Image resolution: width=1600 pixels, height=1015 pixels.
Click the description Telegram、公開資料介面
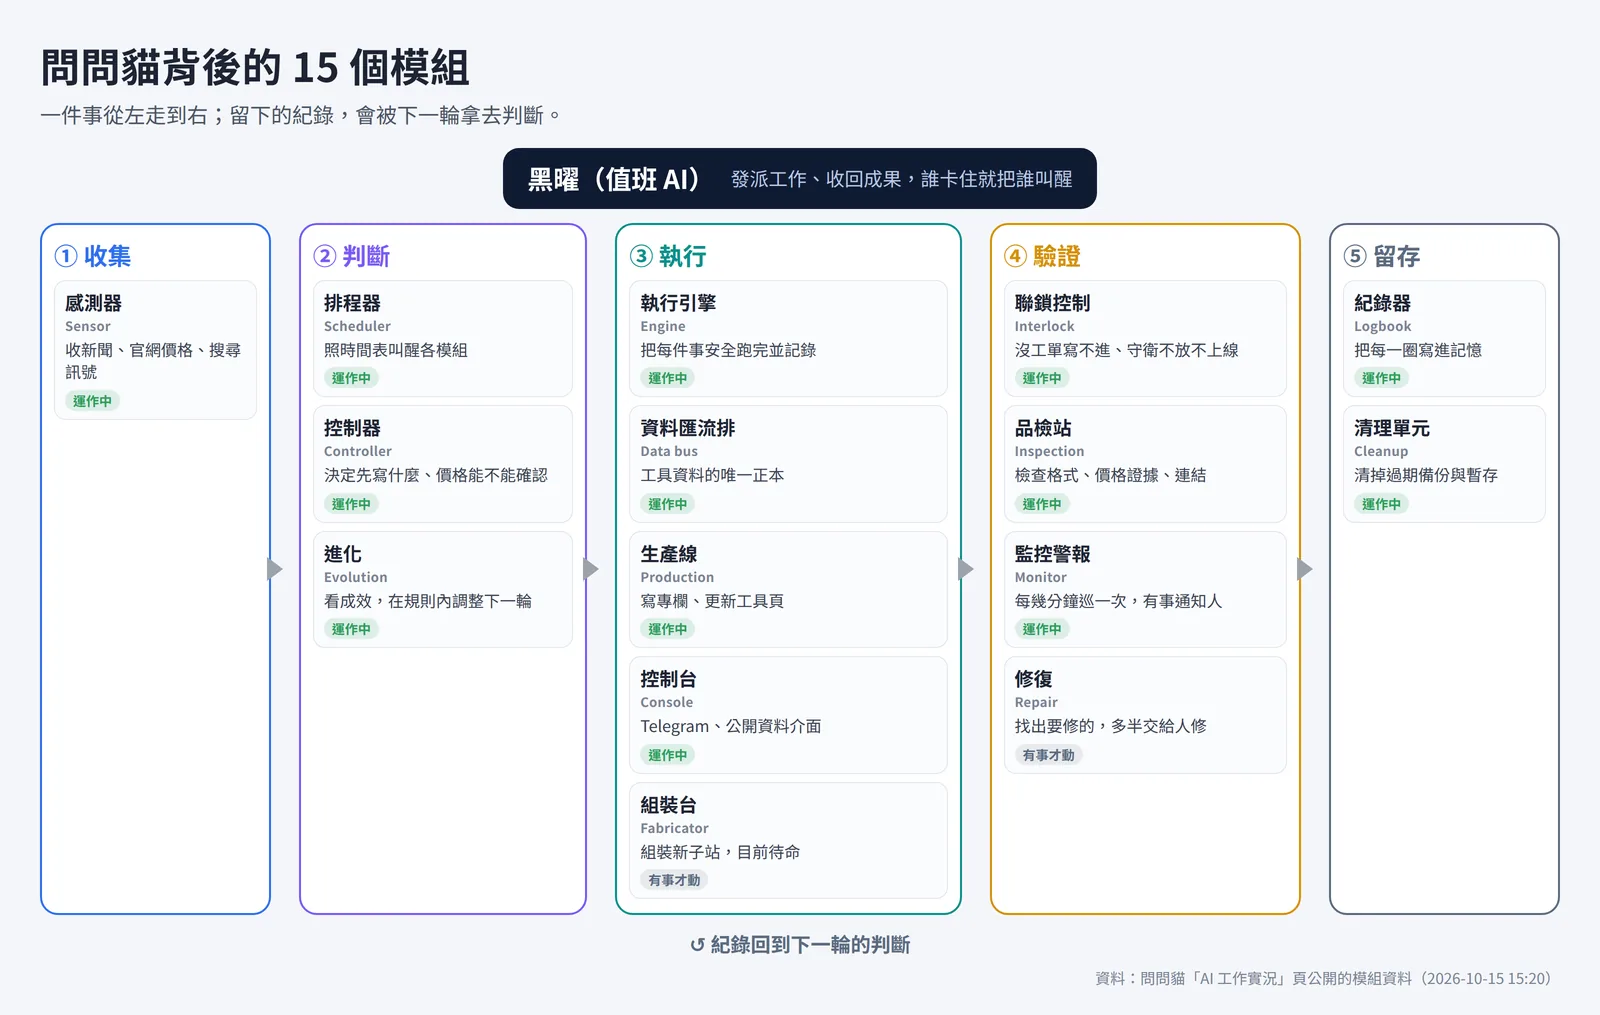(731, 726)
